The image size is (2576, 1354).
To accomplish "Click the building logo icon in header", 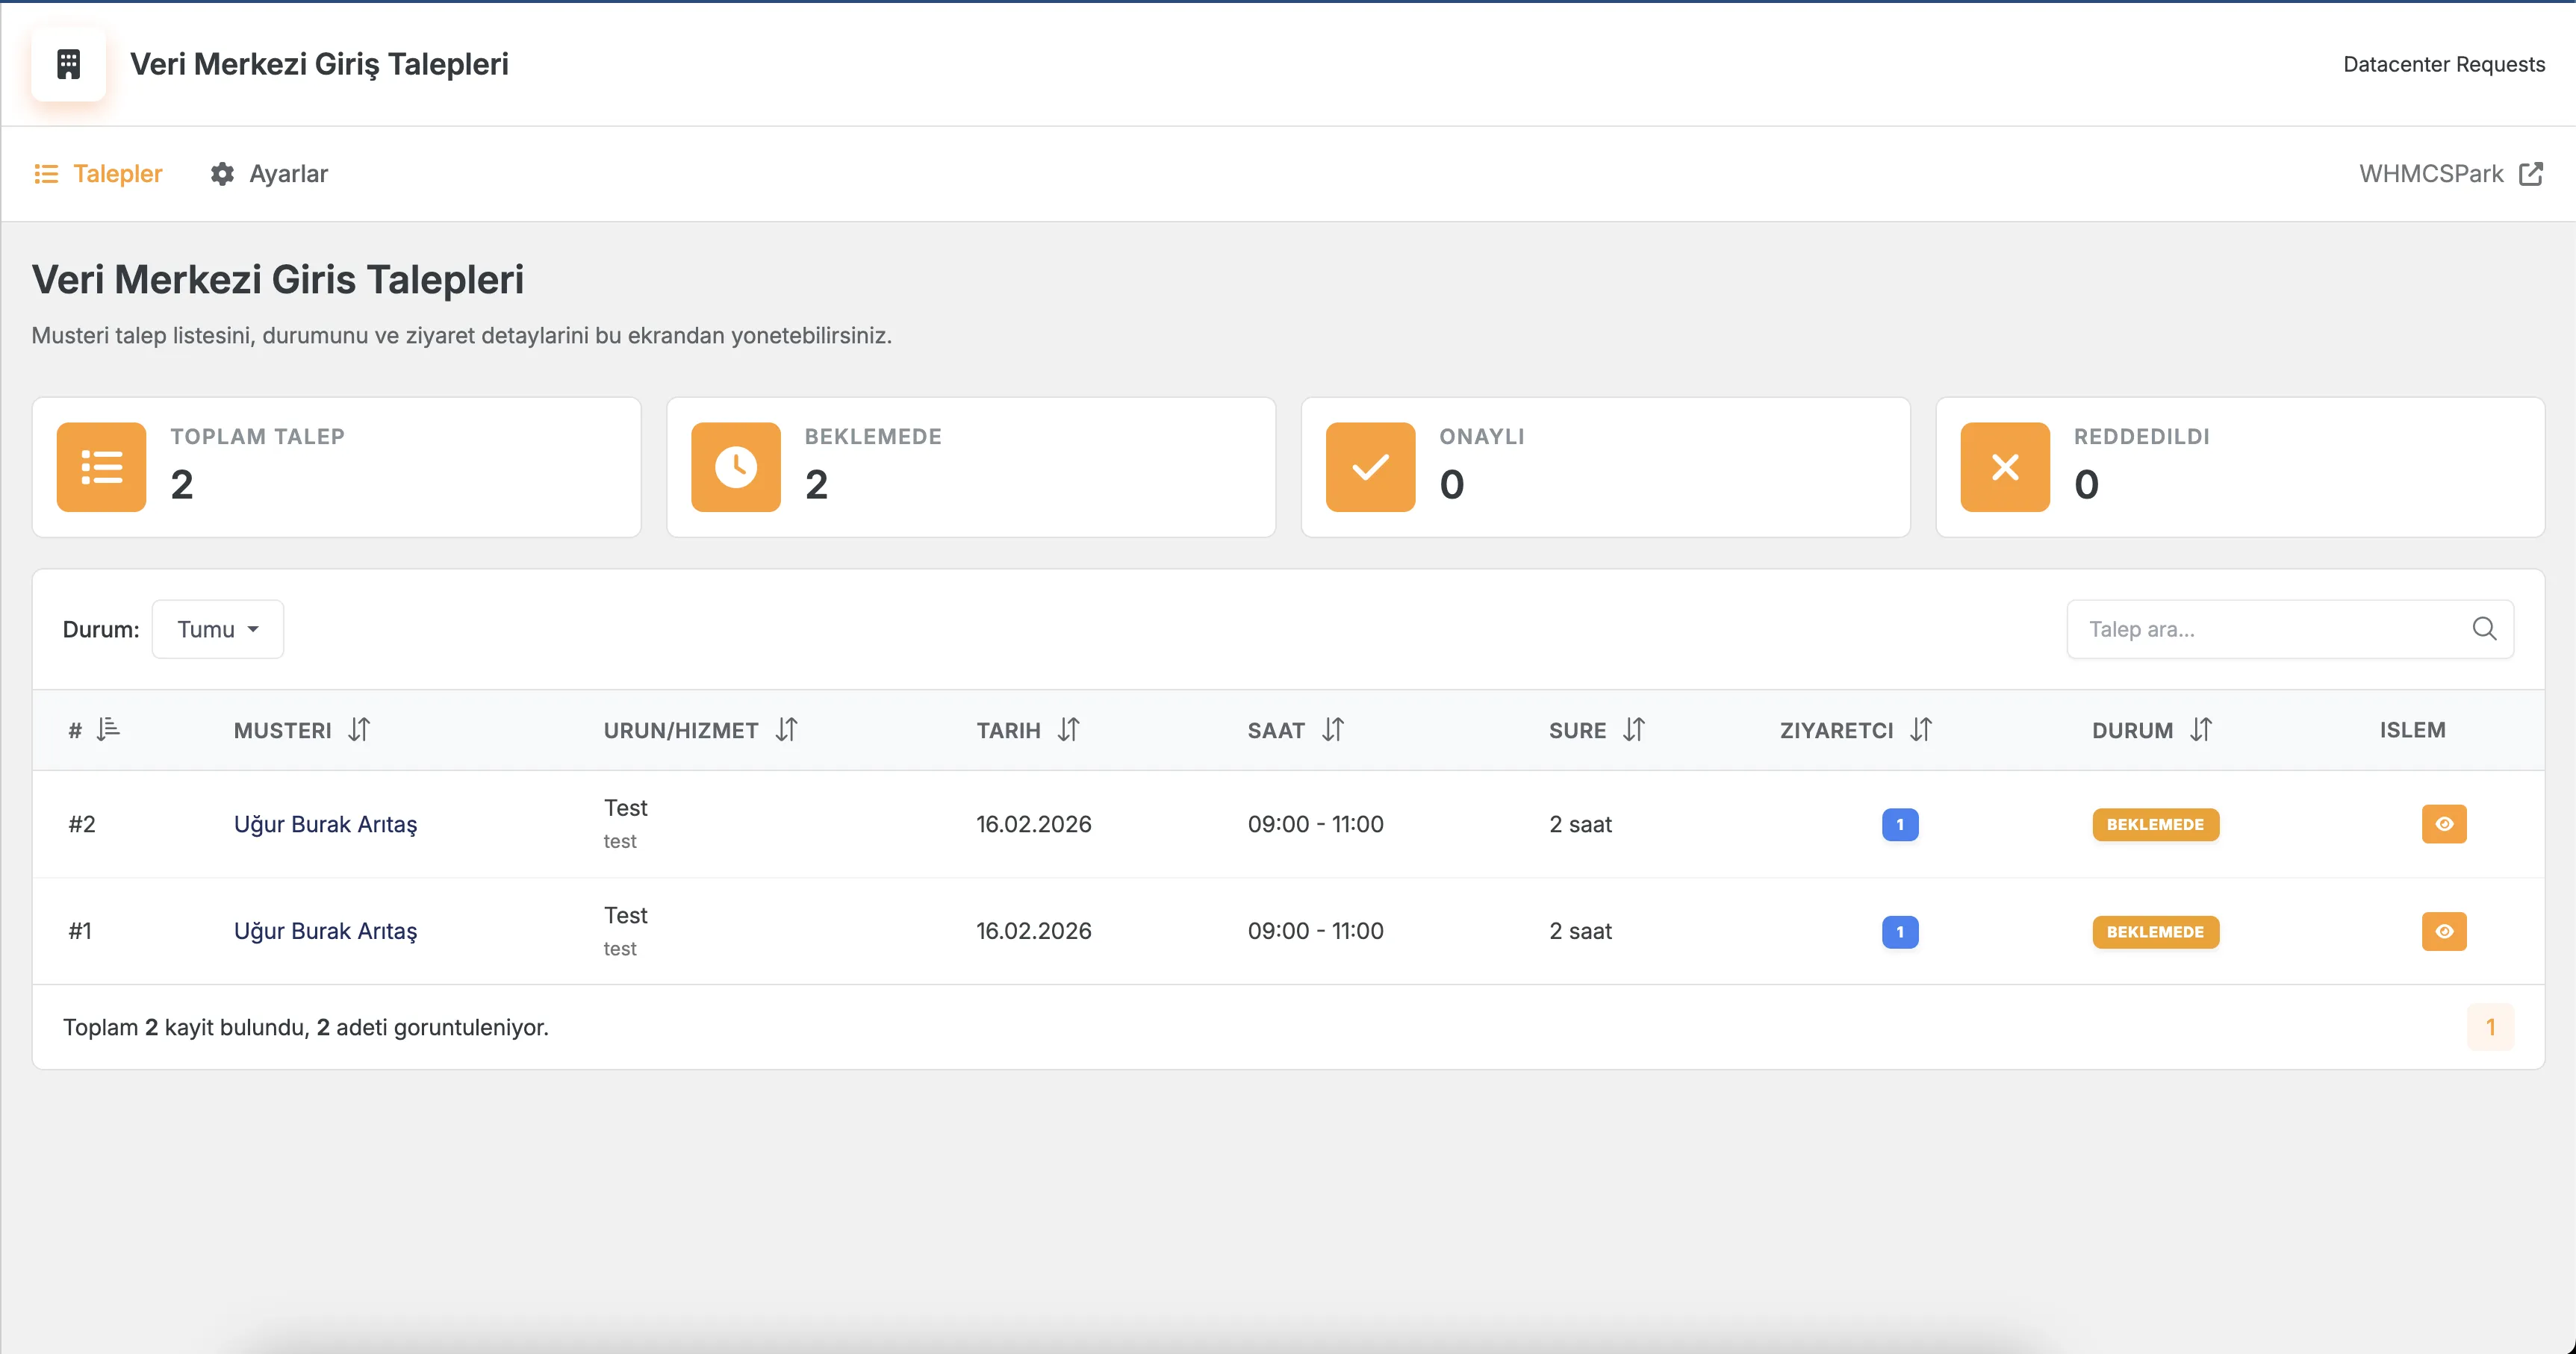I will click(68, 64).
